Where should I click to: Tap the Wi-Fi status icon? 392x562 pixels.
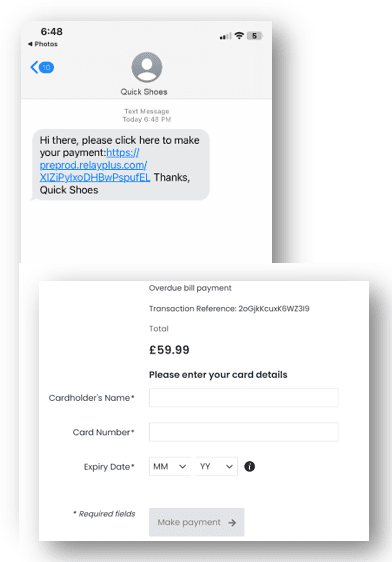coord(239,35)
